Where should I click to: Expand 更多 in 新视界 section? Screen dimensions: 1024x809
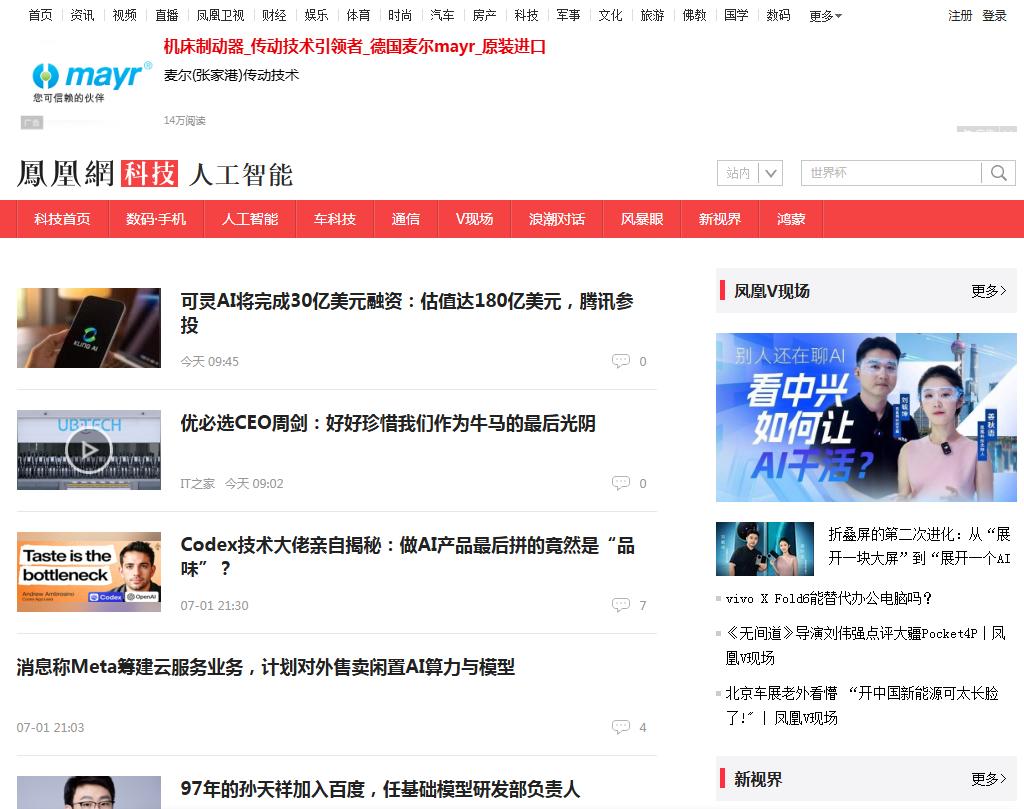[988, 778]
